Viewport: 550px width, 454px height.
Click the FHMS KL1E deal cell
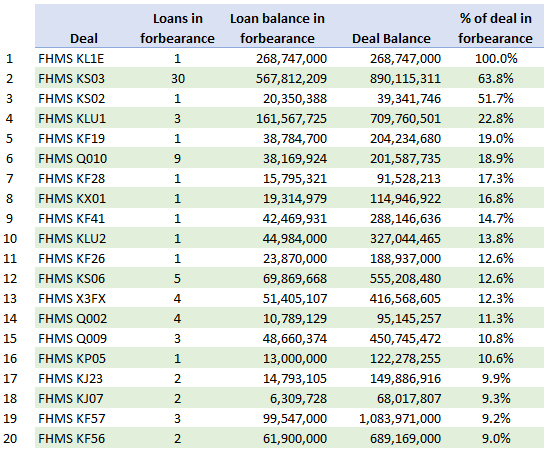coord(71,58)
